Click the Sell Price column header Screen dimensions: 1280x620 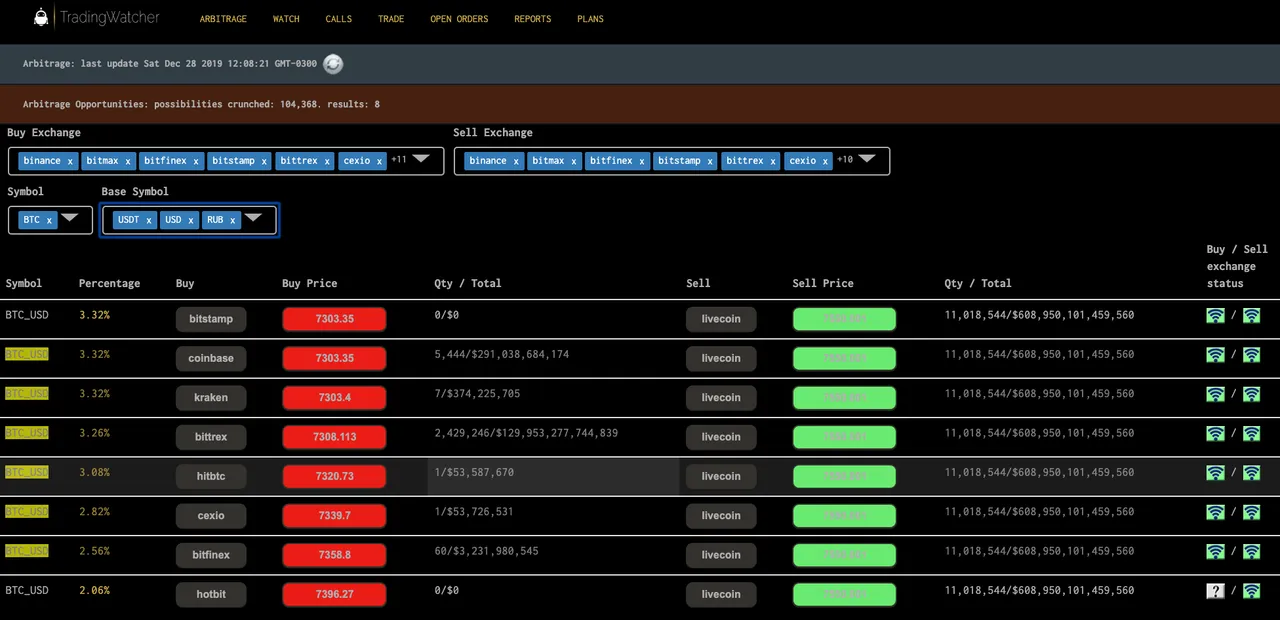point(823,283)
